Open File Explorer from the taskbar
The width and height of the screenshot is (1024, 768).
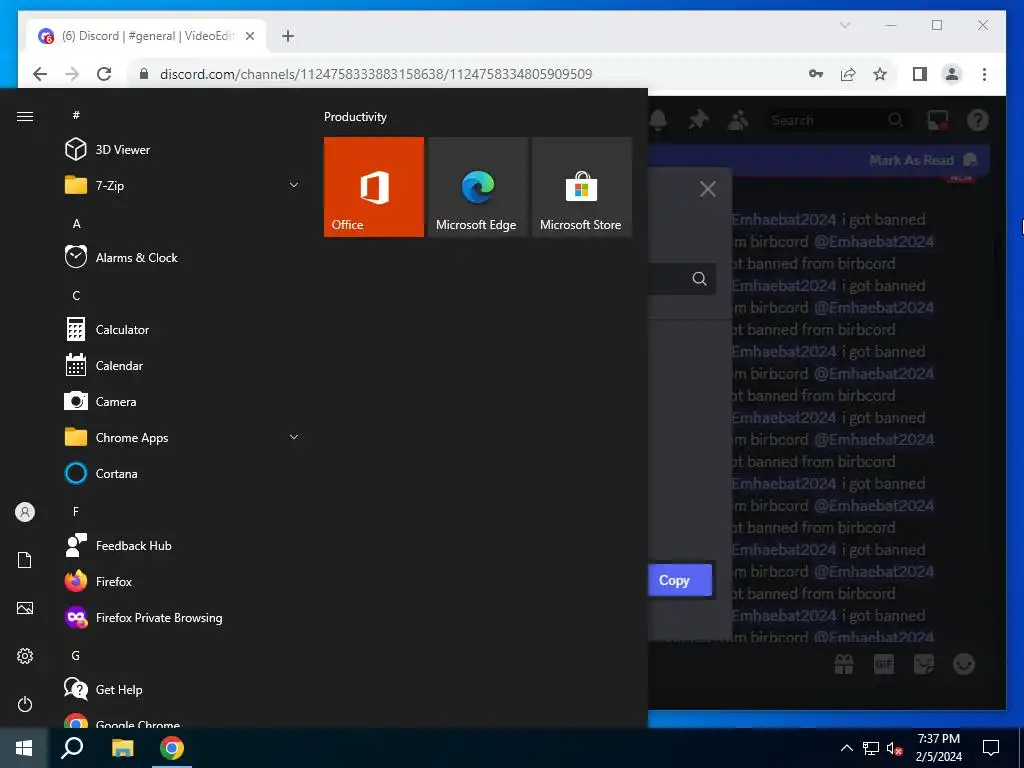pyautogui.click(x=122, y=748)
